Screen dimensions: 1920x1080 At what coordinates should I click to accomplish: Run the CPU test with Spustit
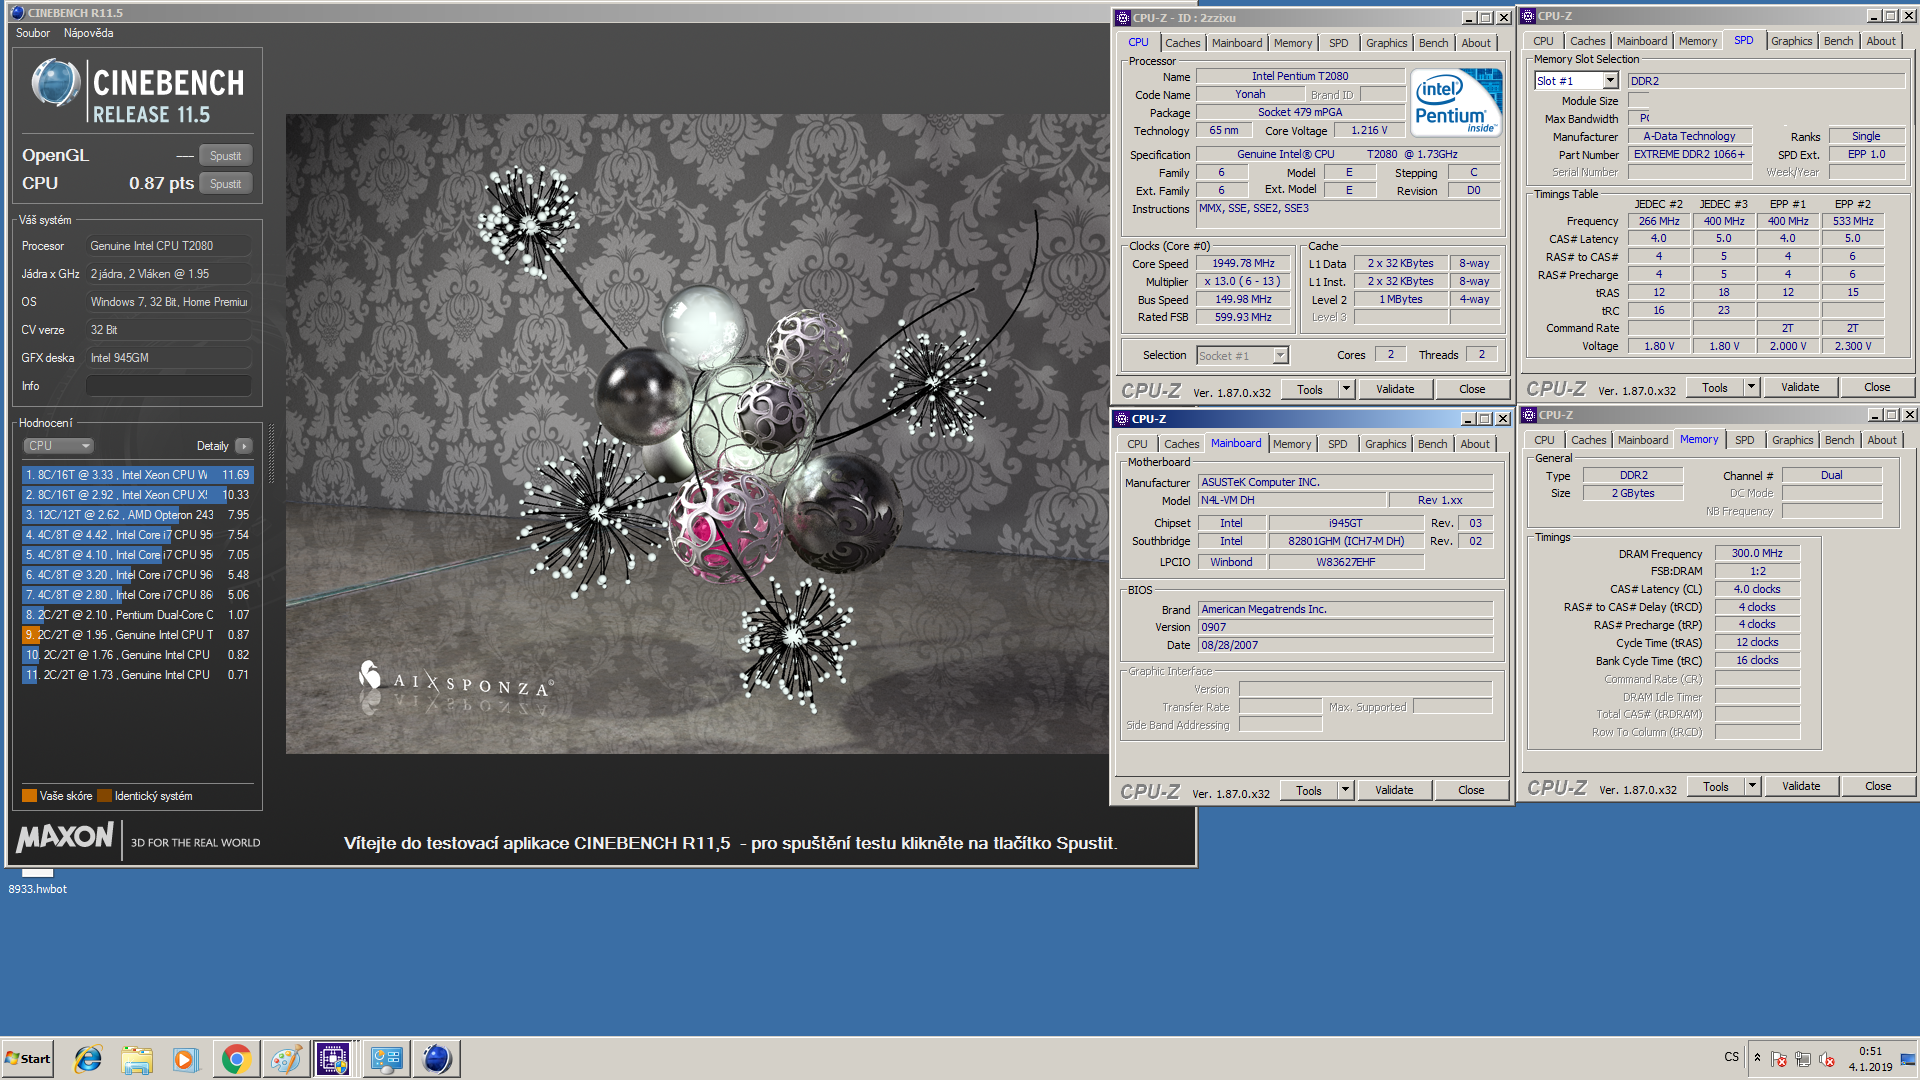[x=225, y=184]
